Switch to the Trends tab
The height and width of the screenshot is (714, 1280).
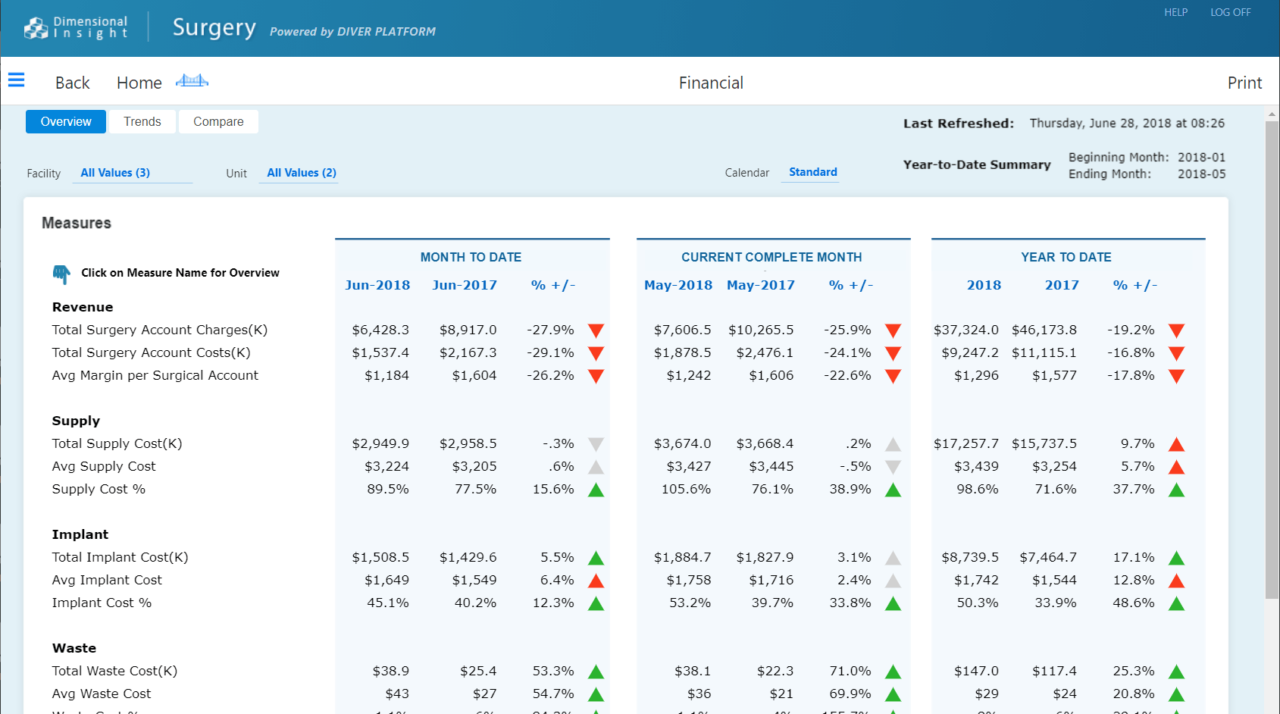(x=142, y=122)
